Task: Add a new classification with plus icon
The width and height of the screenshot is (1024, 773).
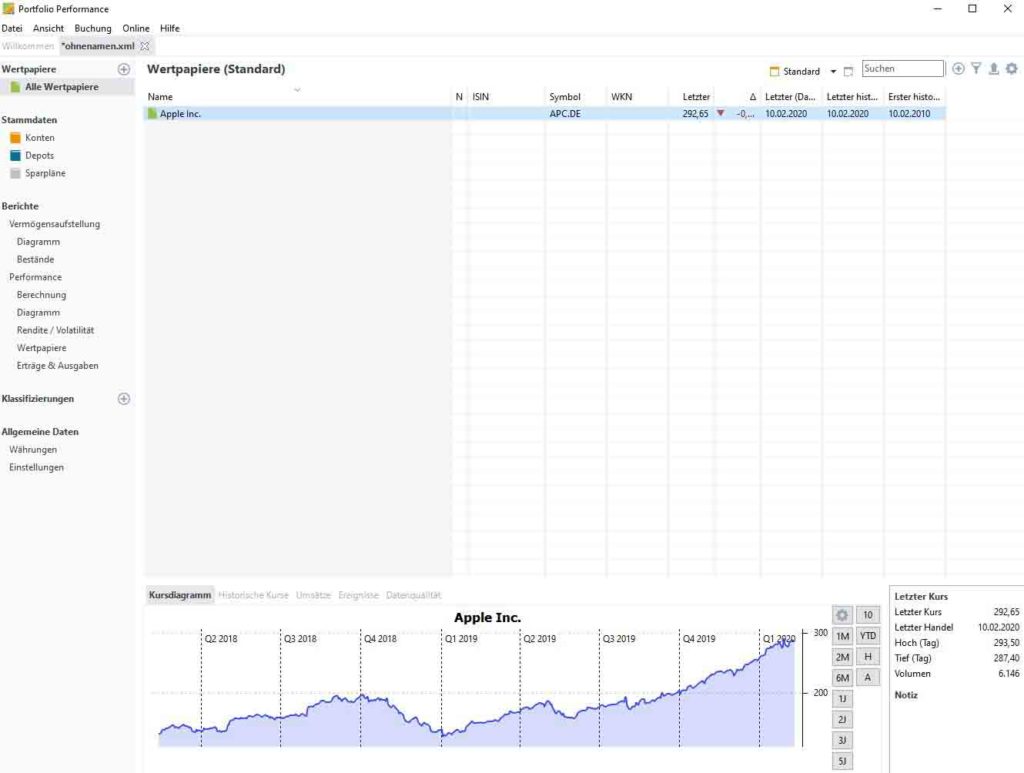Action: pyautogui.click(x=123, y=399)
